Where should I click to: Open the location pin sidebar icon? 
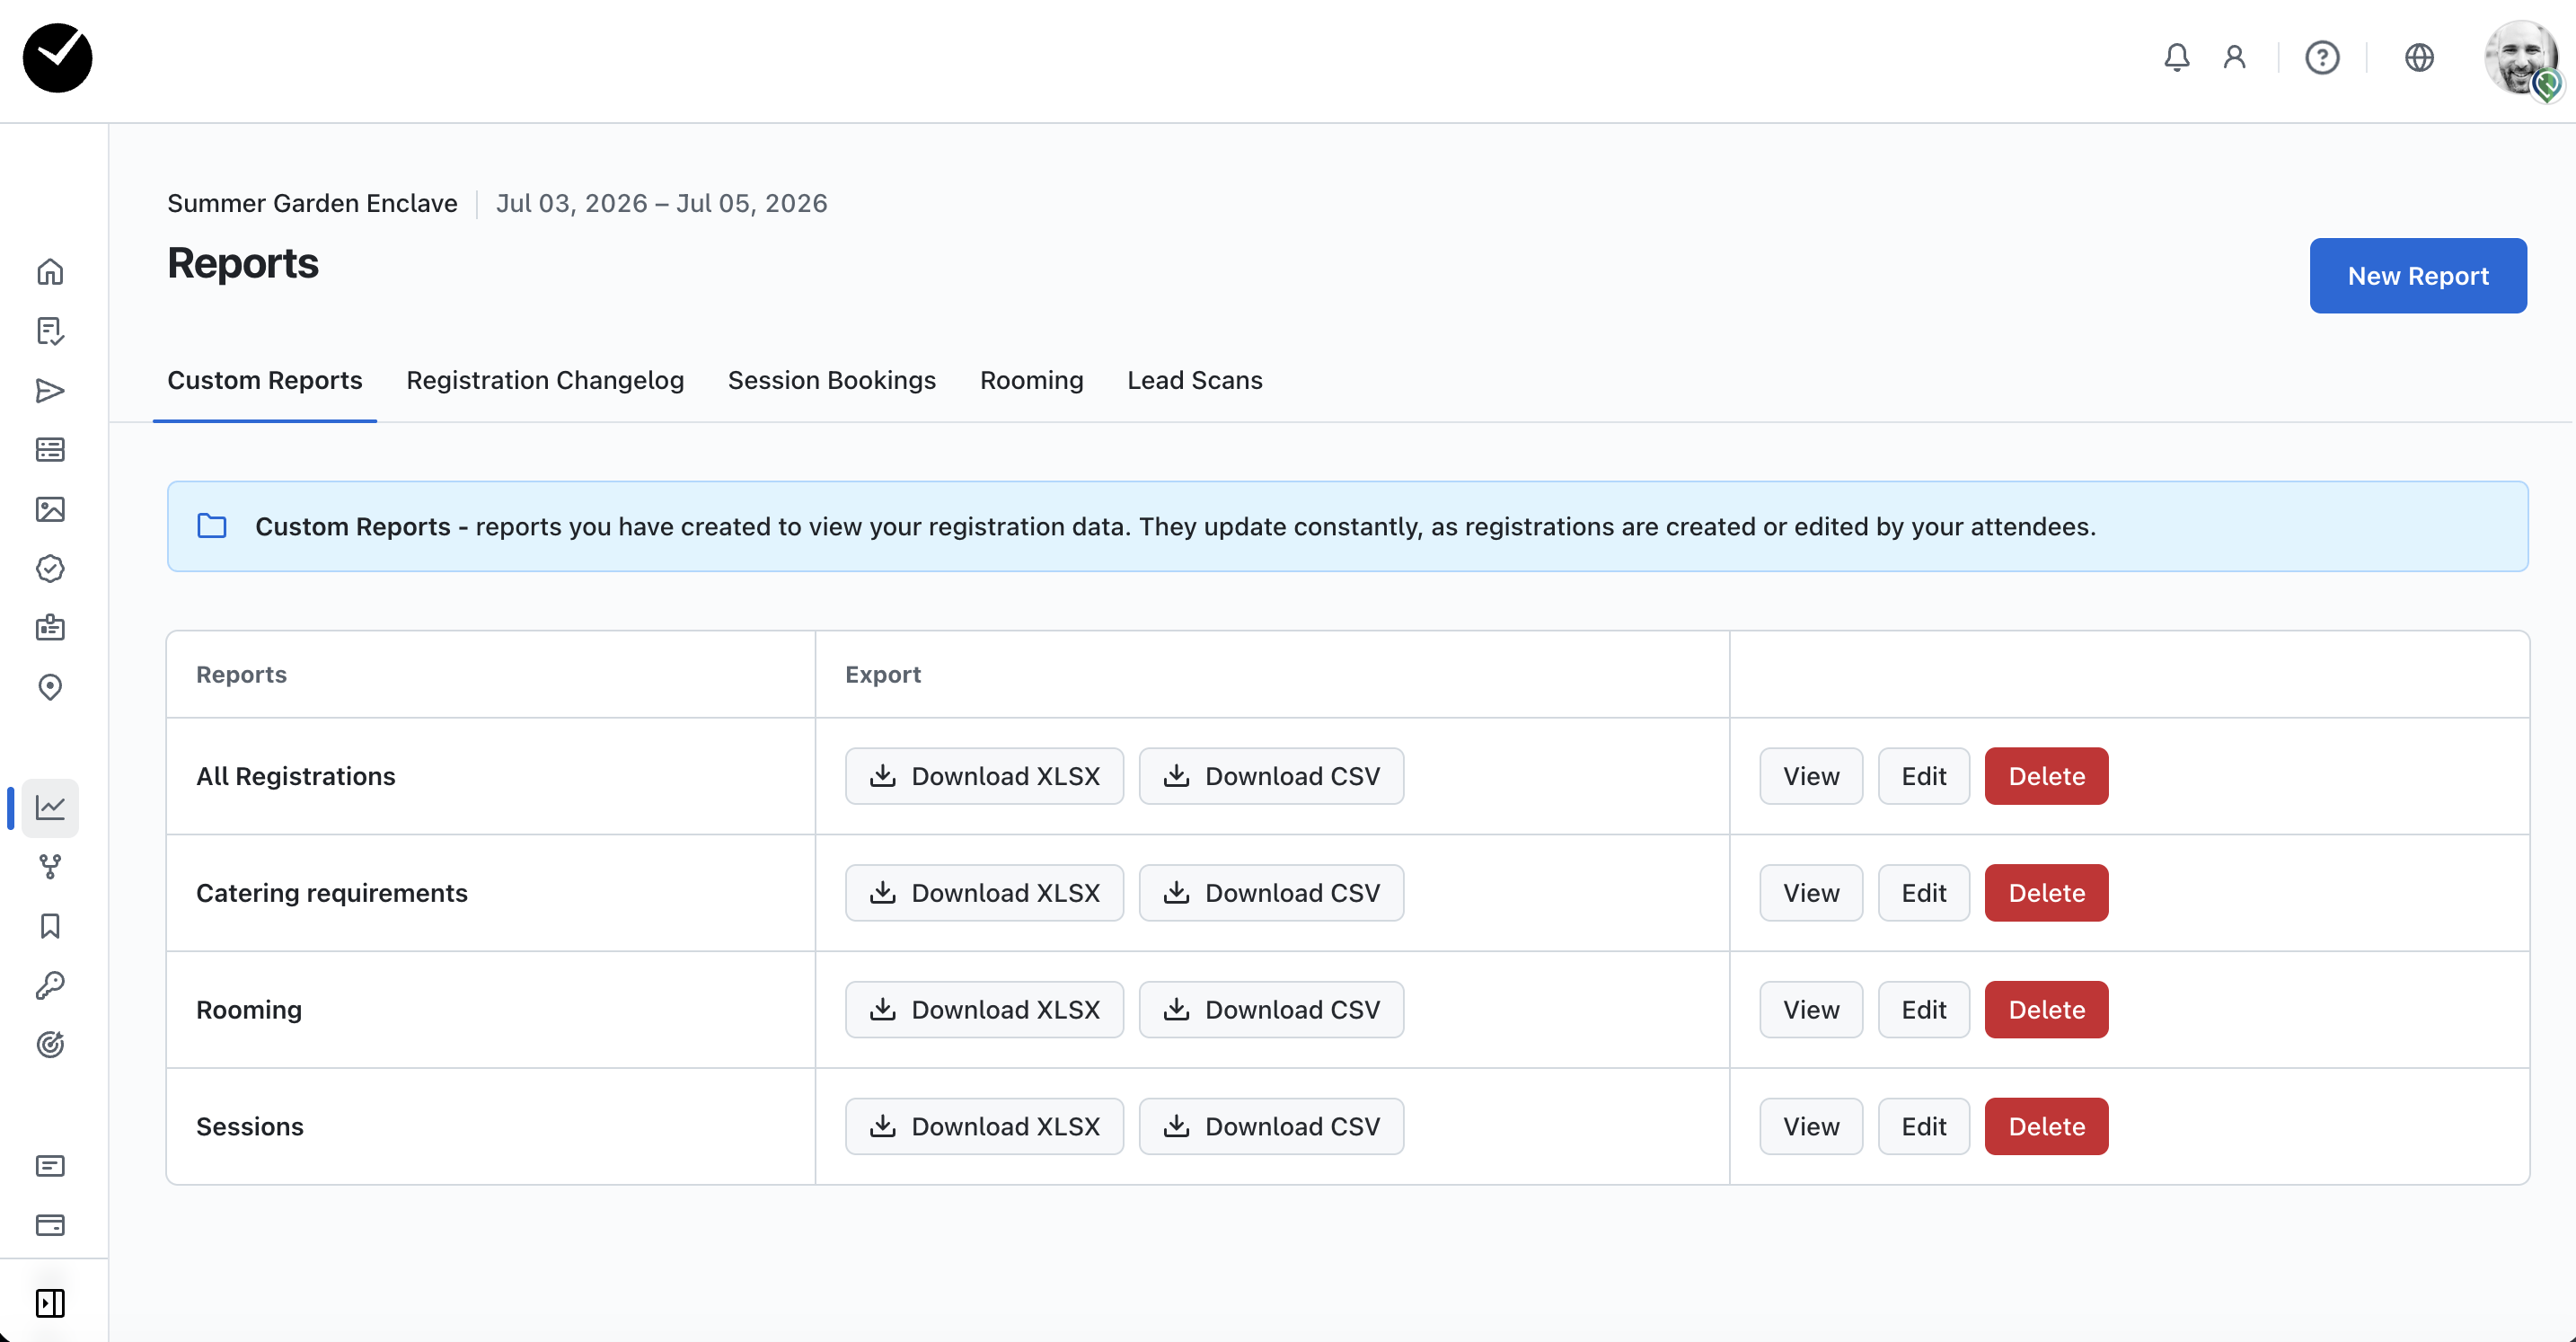click(50, 688)
